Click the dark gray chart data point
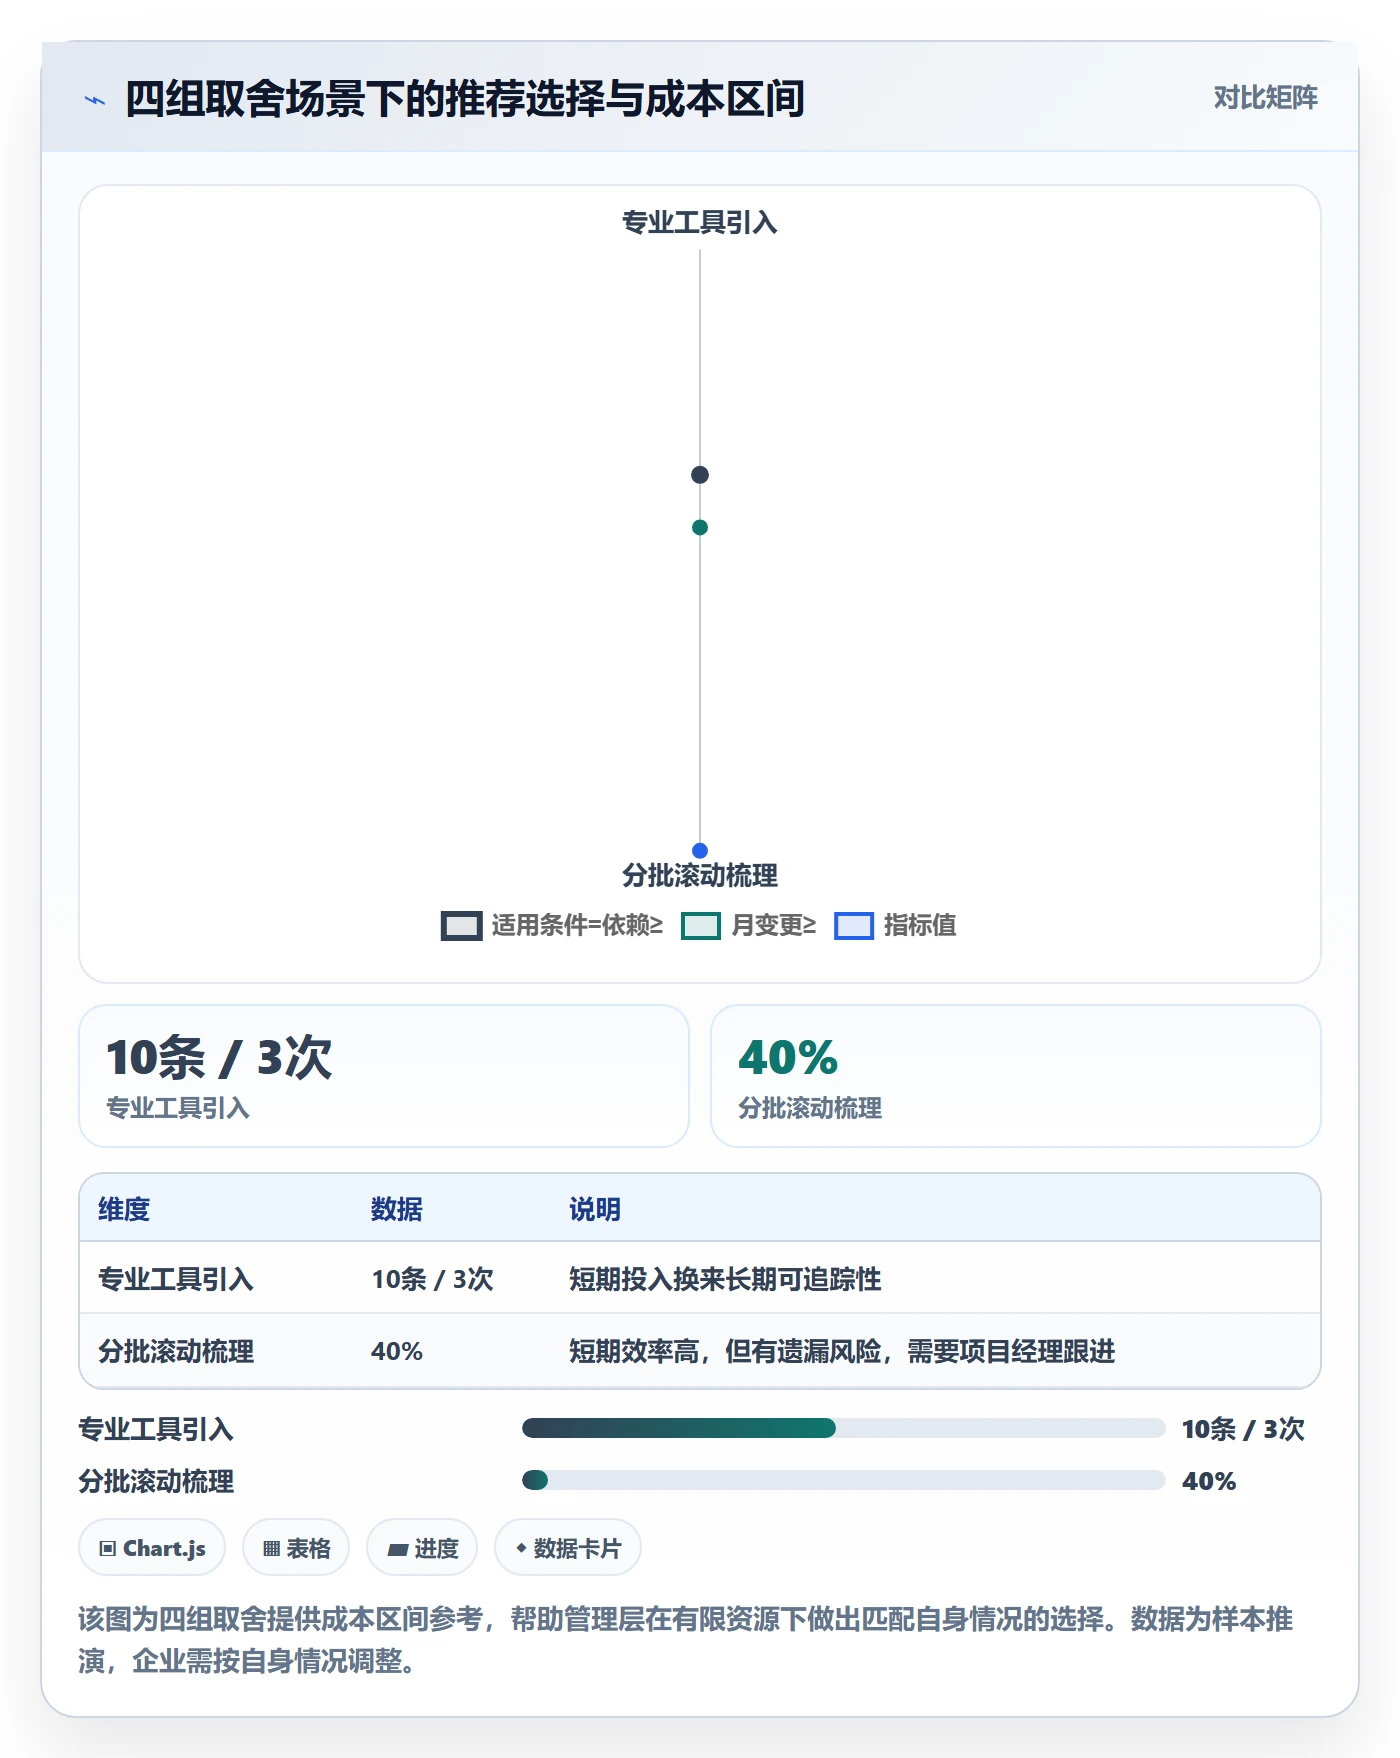Viewport: 1400px width, 1758px height. 700,475
